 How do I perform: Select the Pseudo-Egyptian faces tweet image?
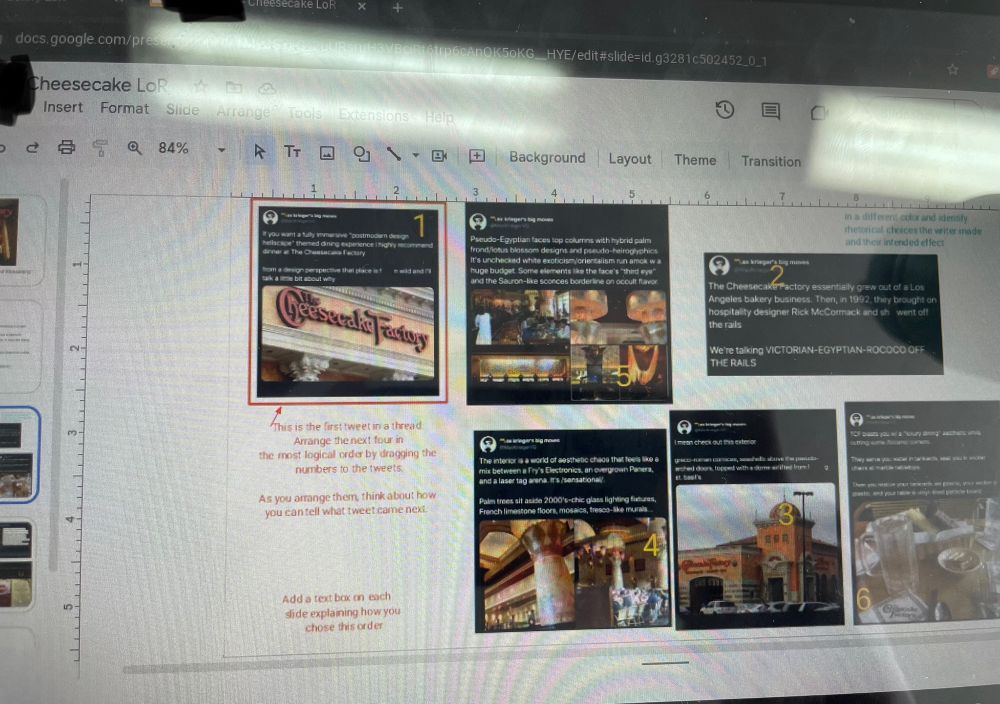point(568,304)
